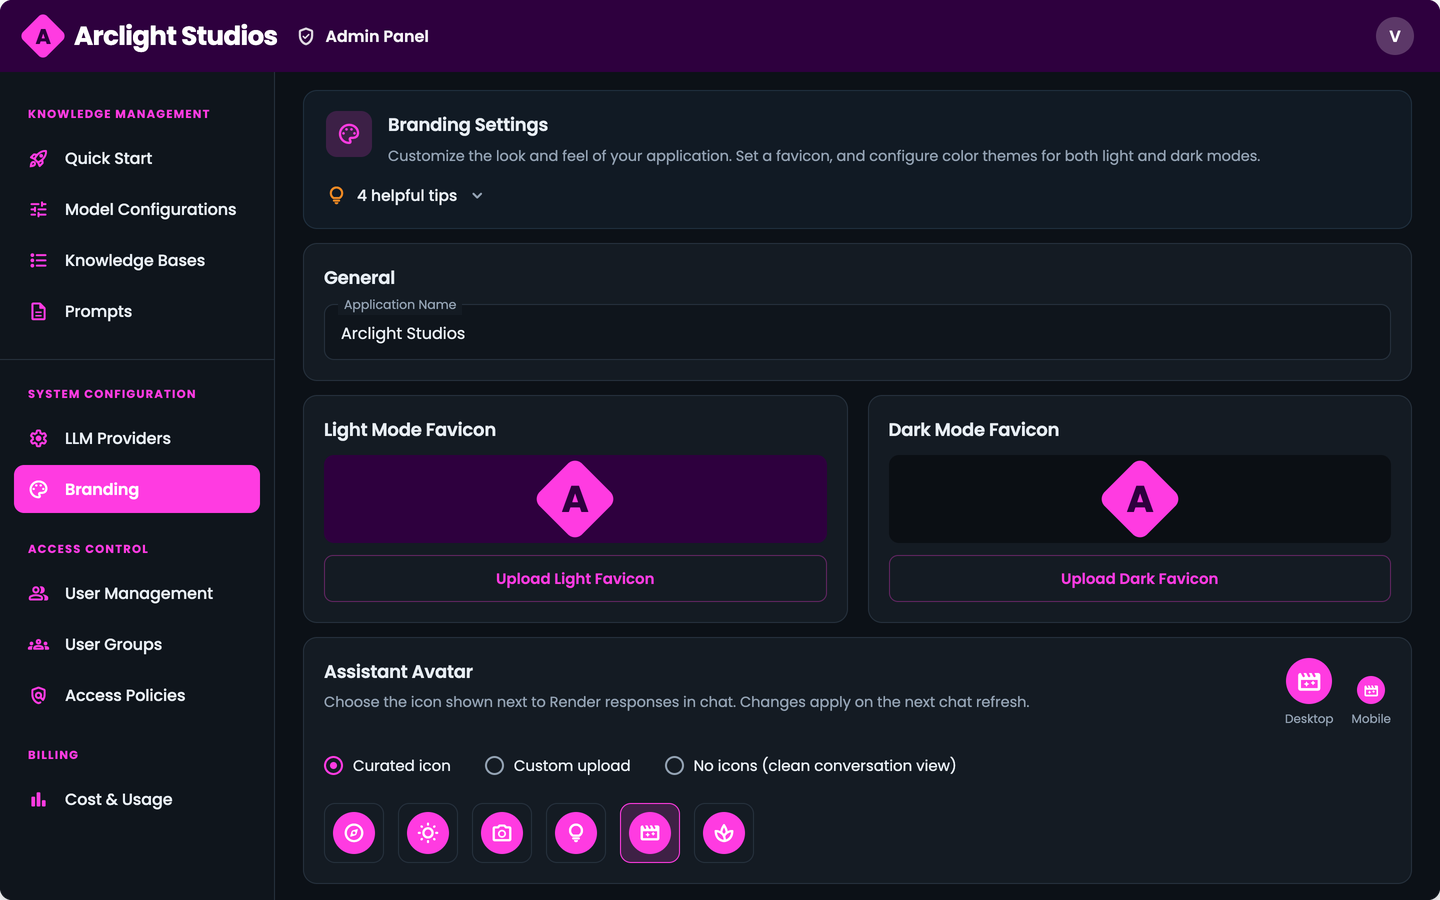Screen dimensions: 1440x900
Task: Choose the clapperboard avatar icon
Action: click(650, 833)
